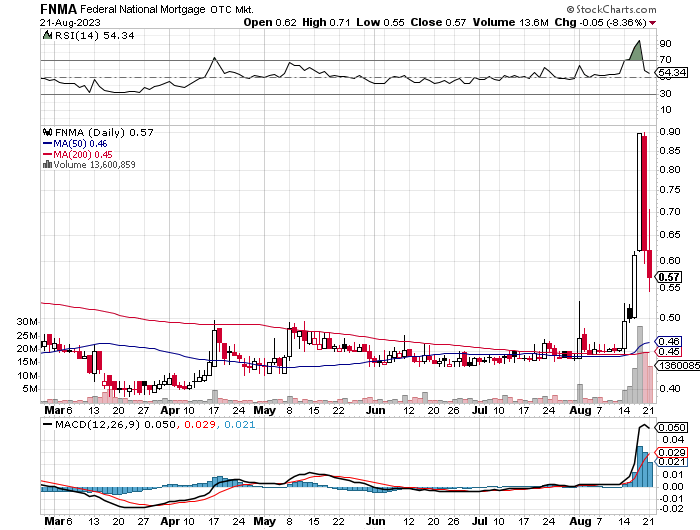Click the volume flag reading 1360085
700x530 pixels.
pos(677,366)
